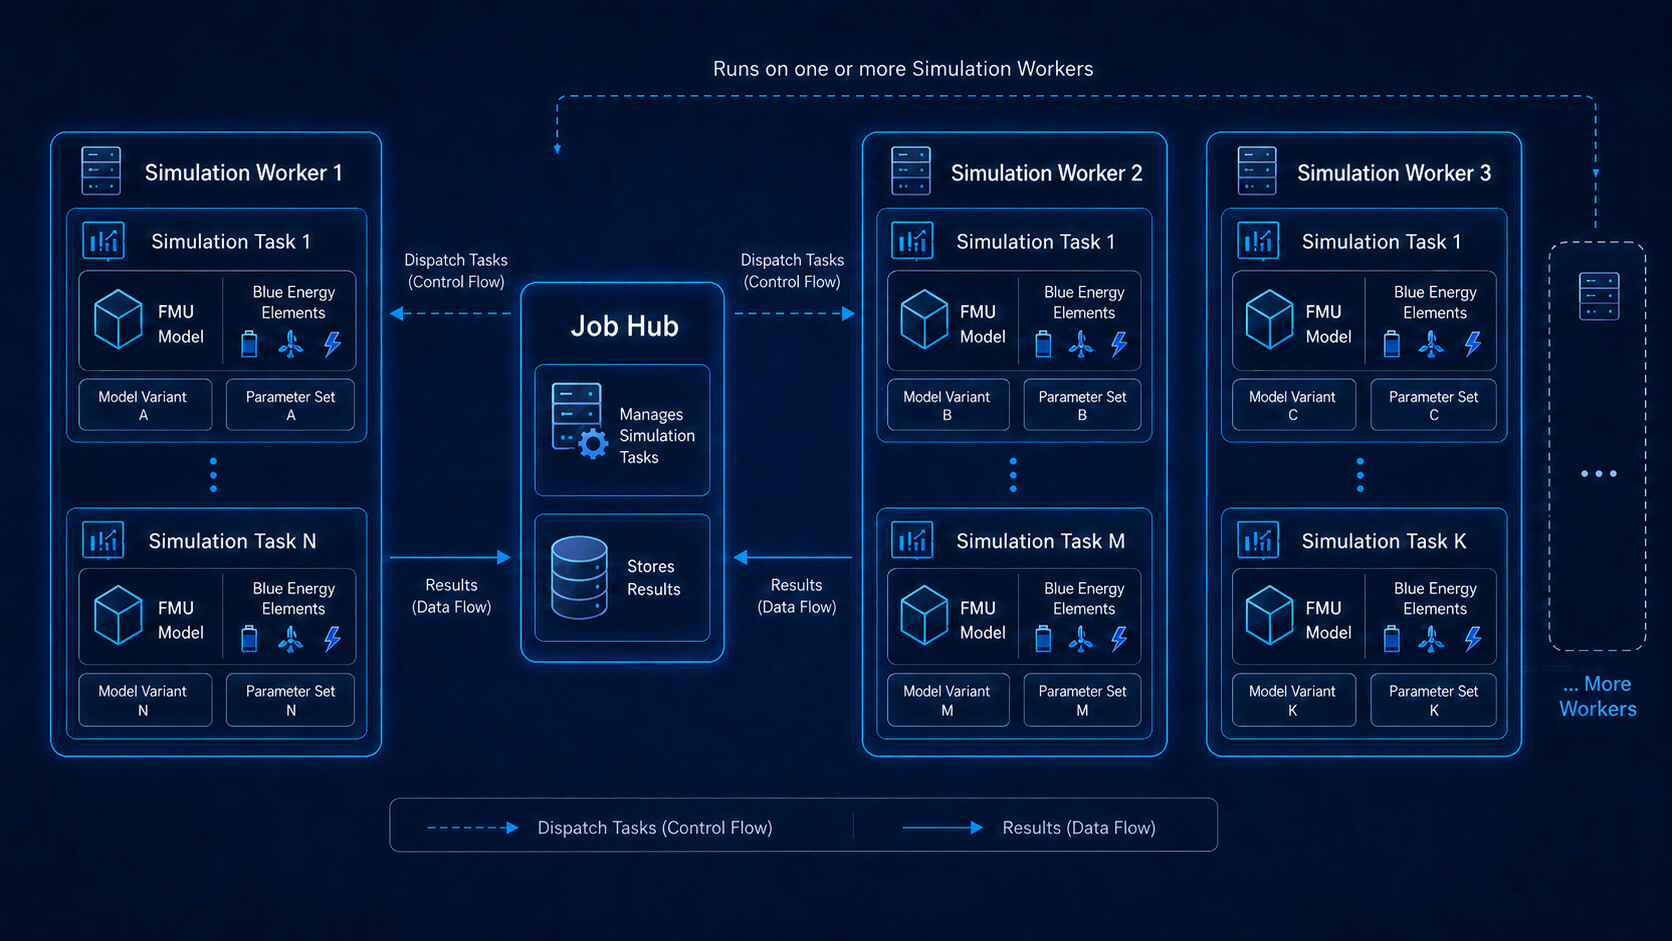Click the Job Hub title
Viewport: 1672px width, 941px height.
pos(624,326)
